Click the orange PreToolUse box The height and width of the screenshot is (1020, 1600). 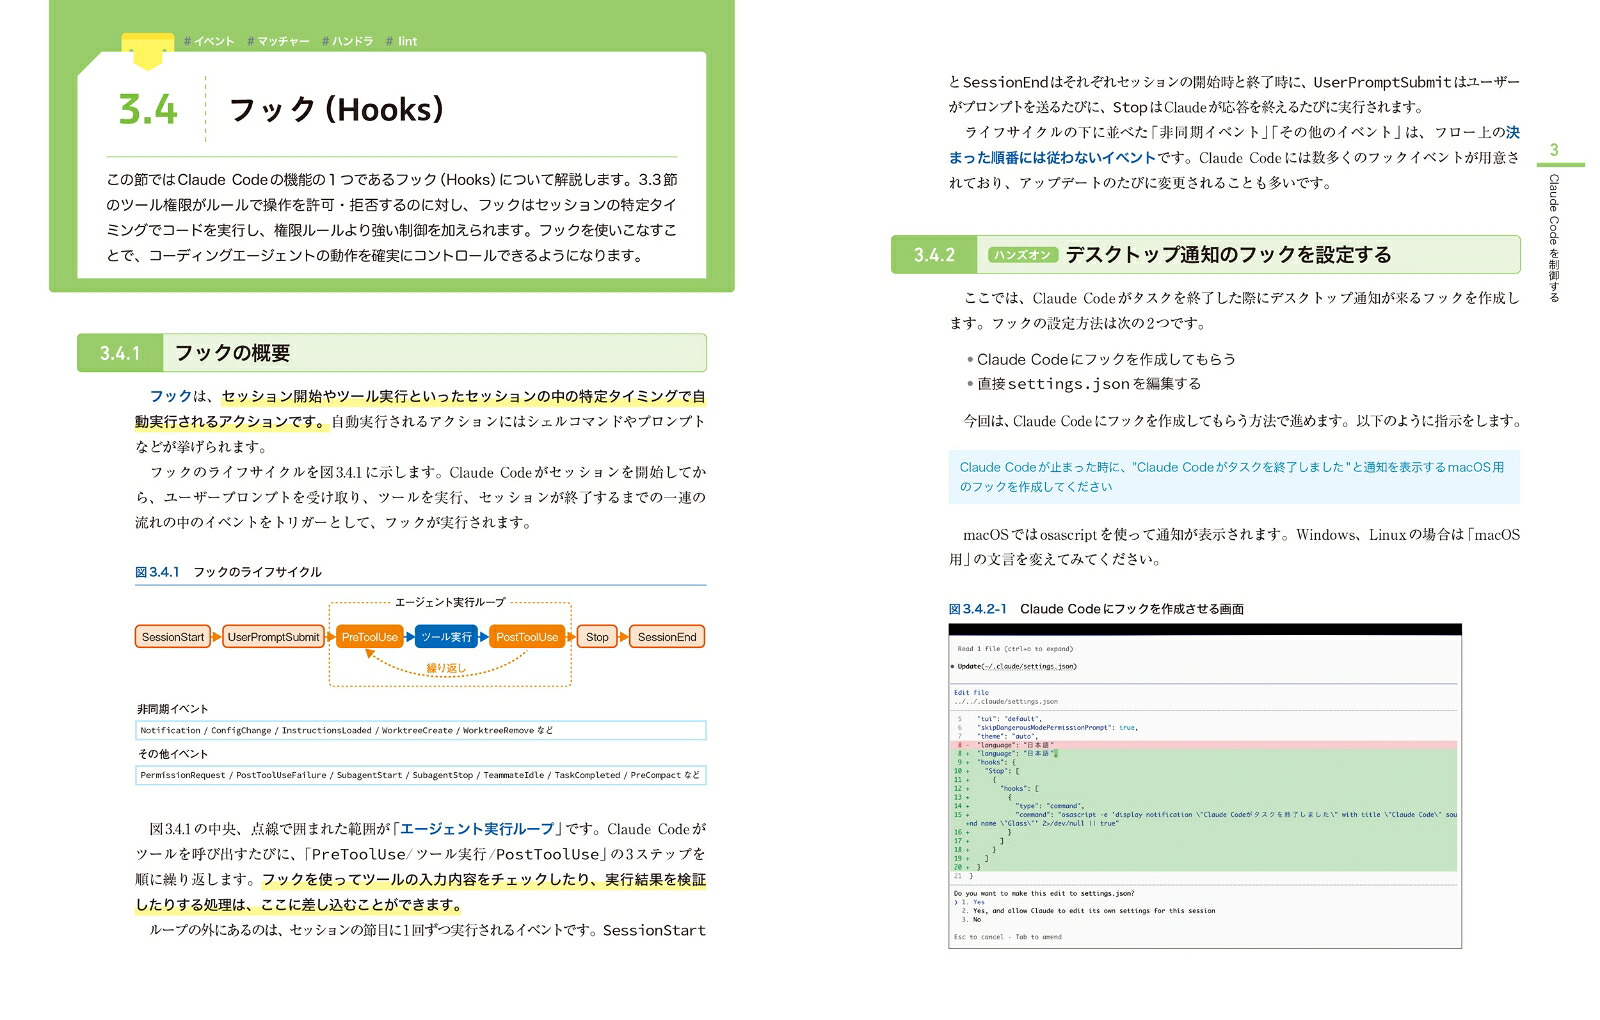coord(370,637)
